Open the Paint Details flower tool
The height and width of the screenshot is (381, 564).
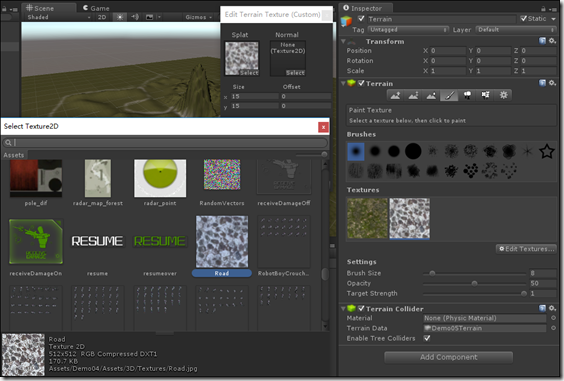[485, 95]
